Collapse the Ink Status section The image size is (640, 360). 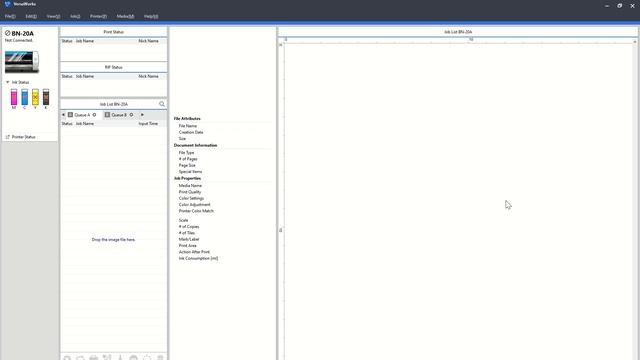pyautogui.click(x=7, y=82)
